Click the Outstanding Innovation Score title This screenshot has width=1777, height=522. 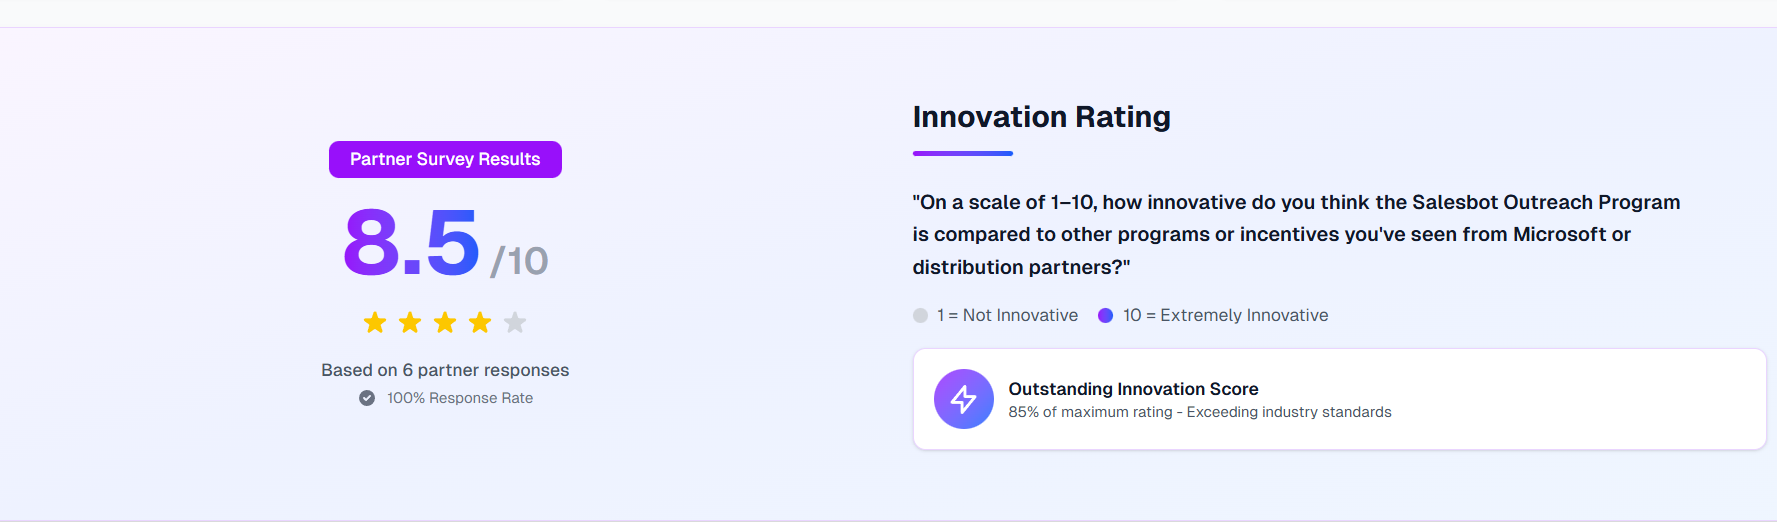coord(1133,389)
